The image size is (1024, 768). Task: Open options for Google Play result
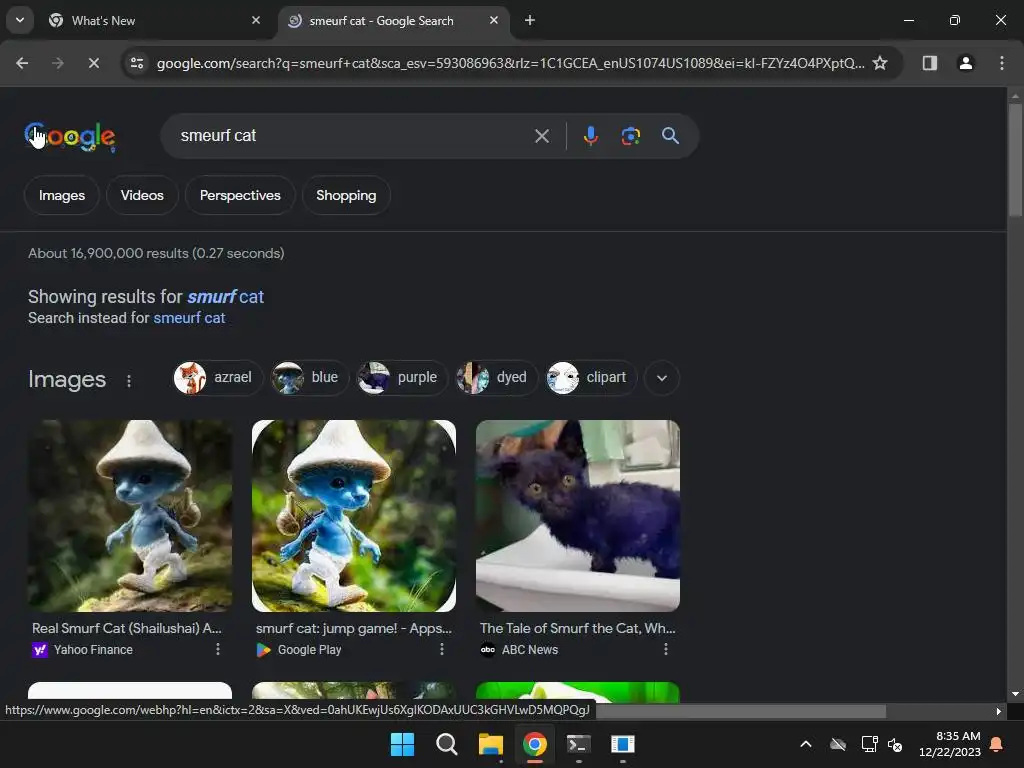tap(441, 649)
